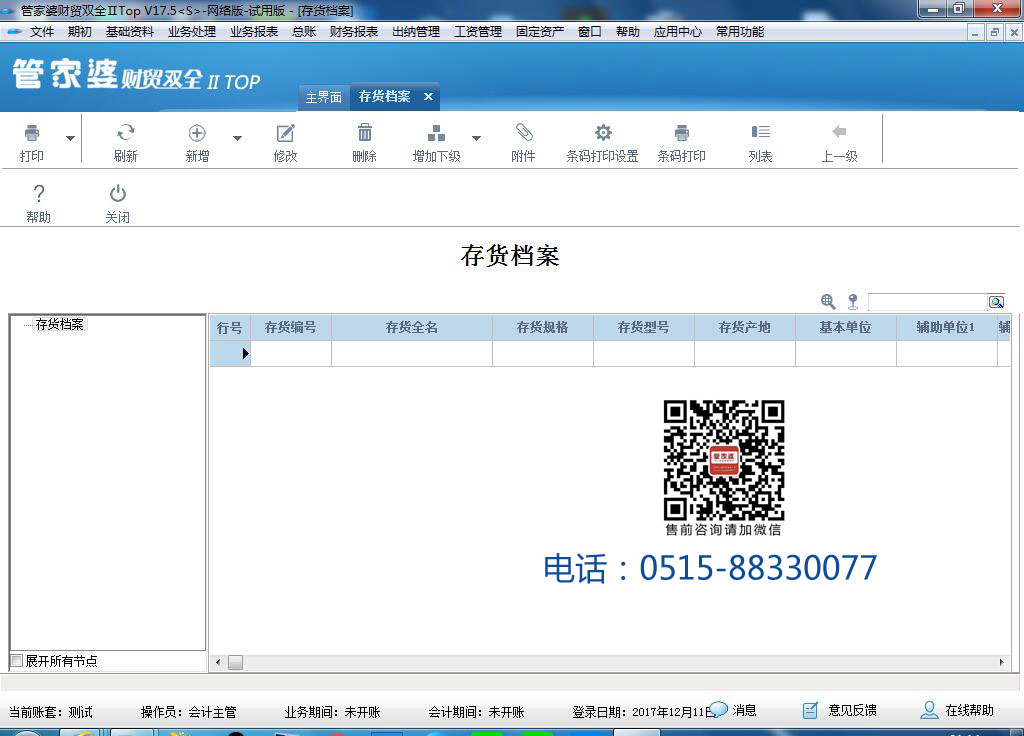Open the 基础资料 menu
The height and width of the screenshot is (736, 1024).
pos(130,31)
